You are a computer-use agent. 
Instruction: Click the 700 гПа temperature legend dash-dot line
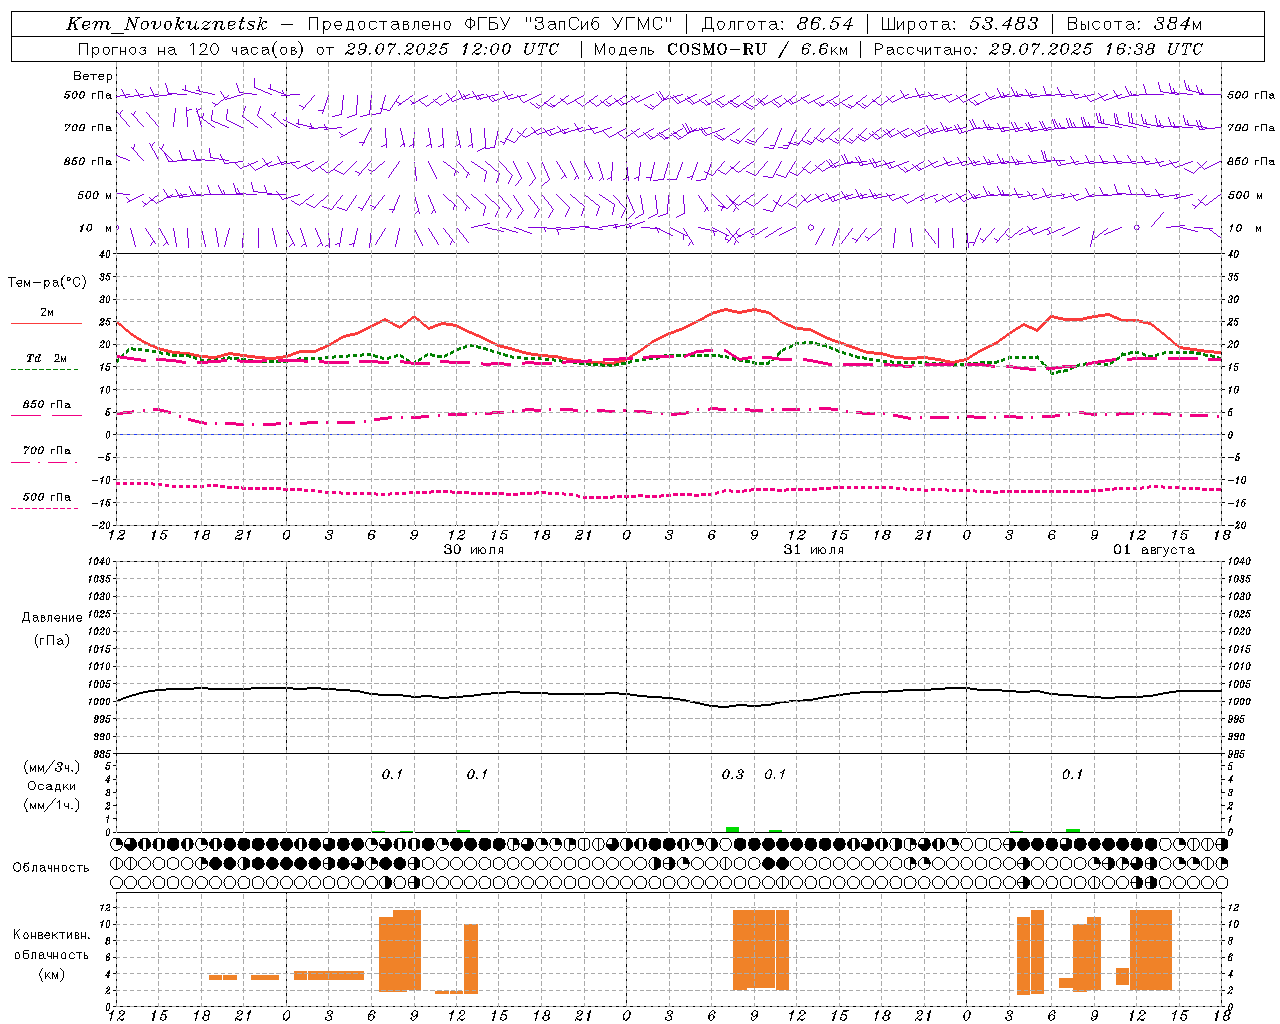[45, 462]
